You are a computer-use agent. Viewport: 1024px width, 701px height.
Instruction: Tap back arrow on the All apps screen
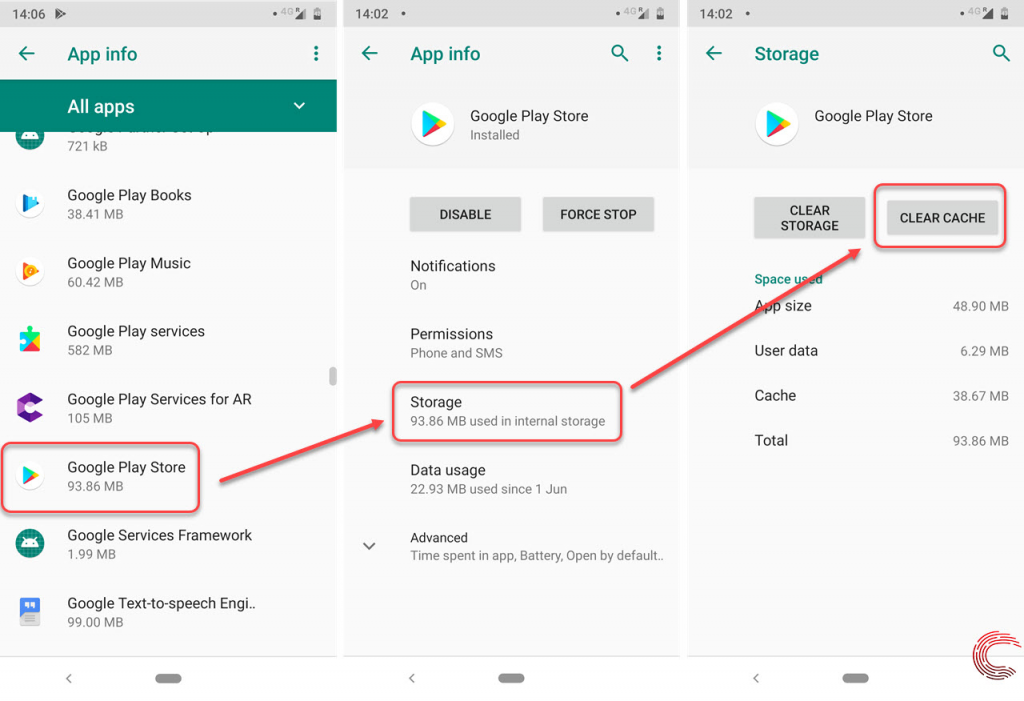click(27, 54)
